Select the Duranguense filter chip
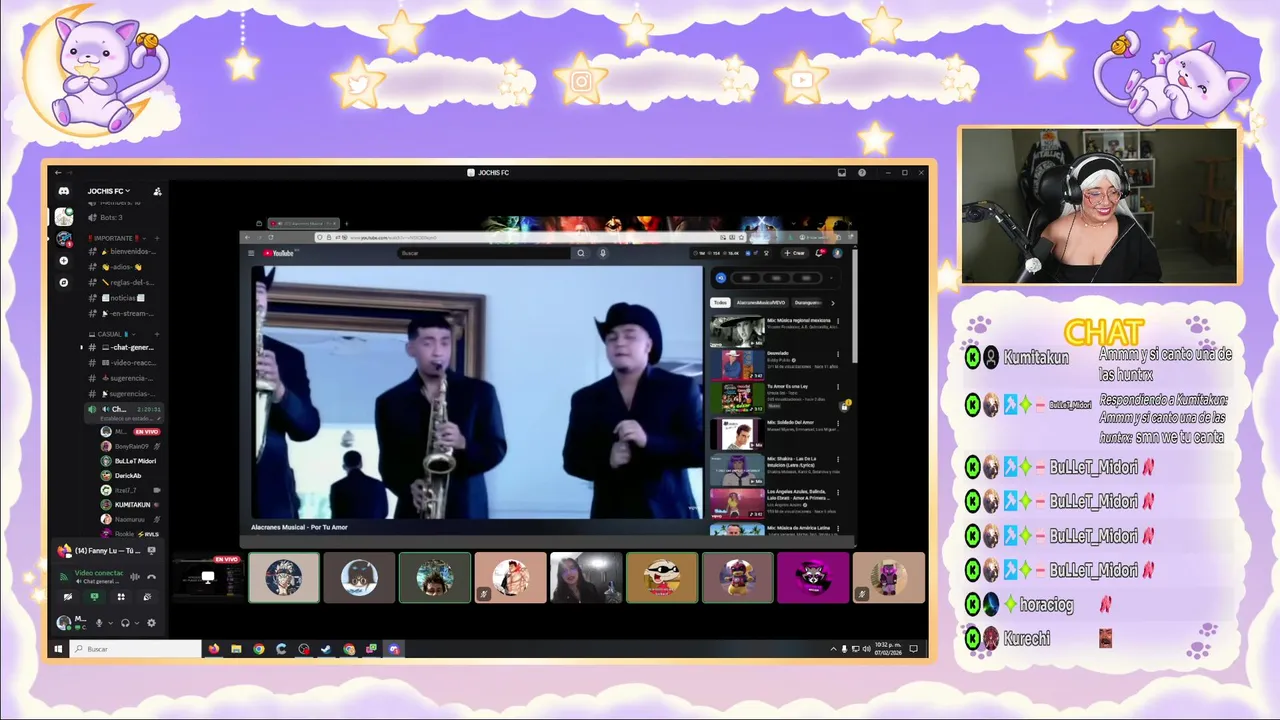Viewport: 1280px width, 720px height. tap(807, 302)
